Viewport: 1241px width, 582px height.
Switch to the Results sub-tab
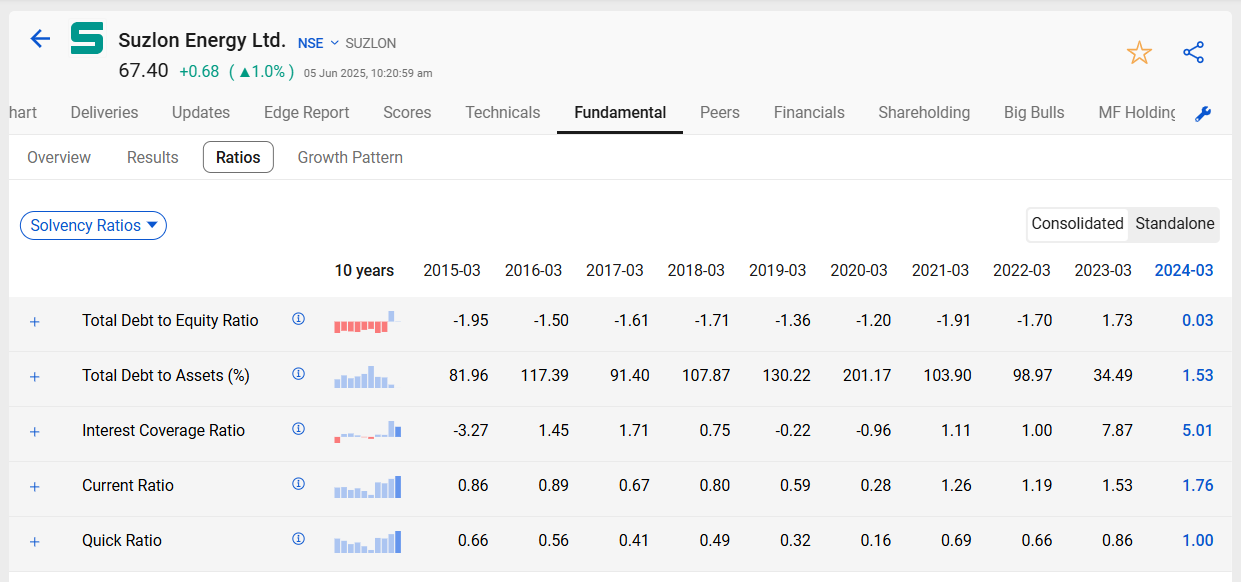point(153,158)
